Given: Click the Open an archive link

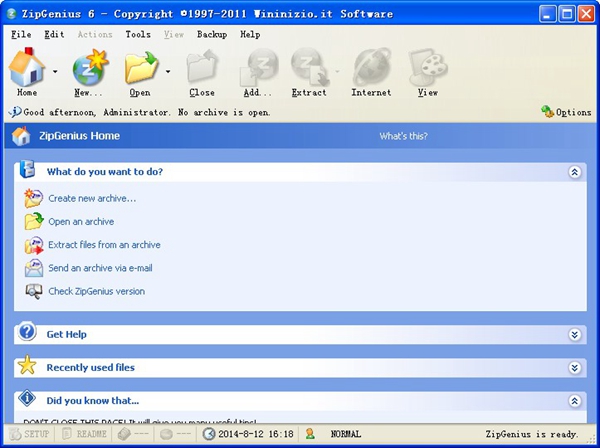Looking at the screenshot, I should click(81, 222).
